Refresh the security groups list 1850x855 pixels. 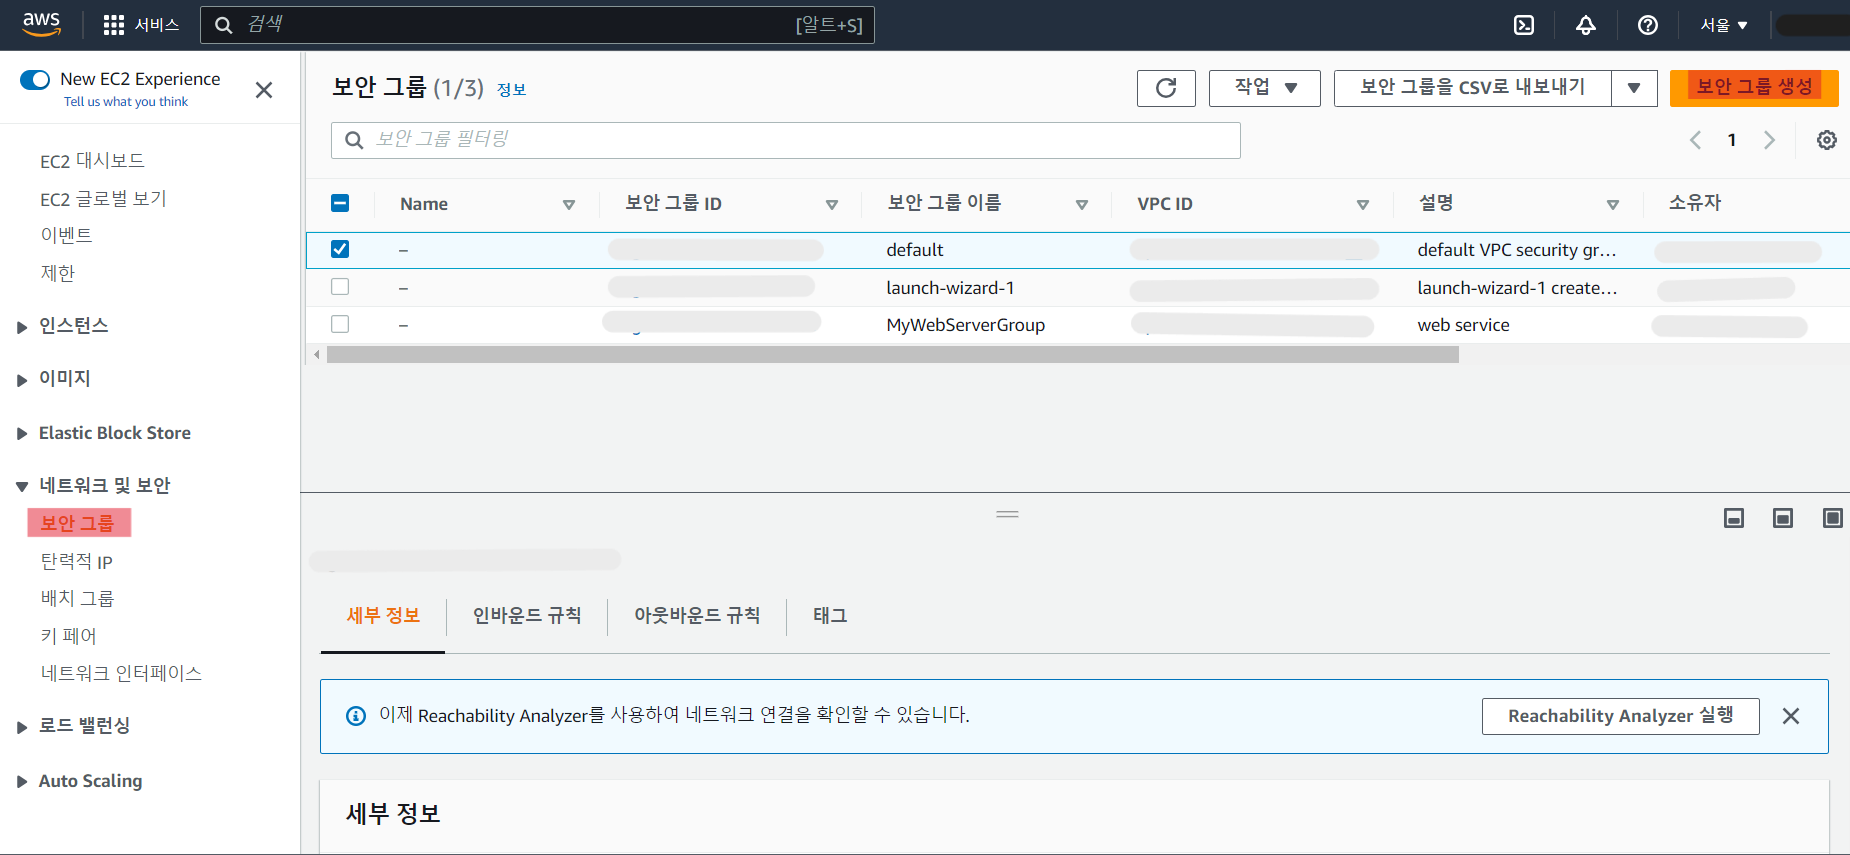pyautogui.click(x=1166, y=88)
